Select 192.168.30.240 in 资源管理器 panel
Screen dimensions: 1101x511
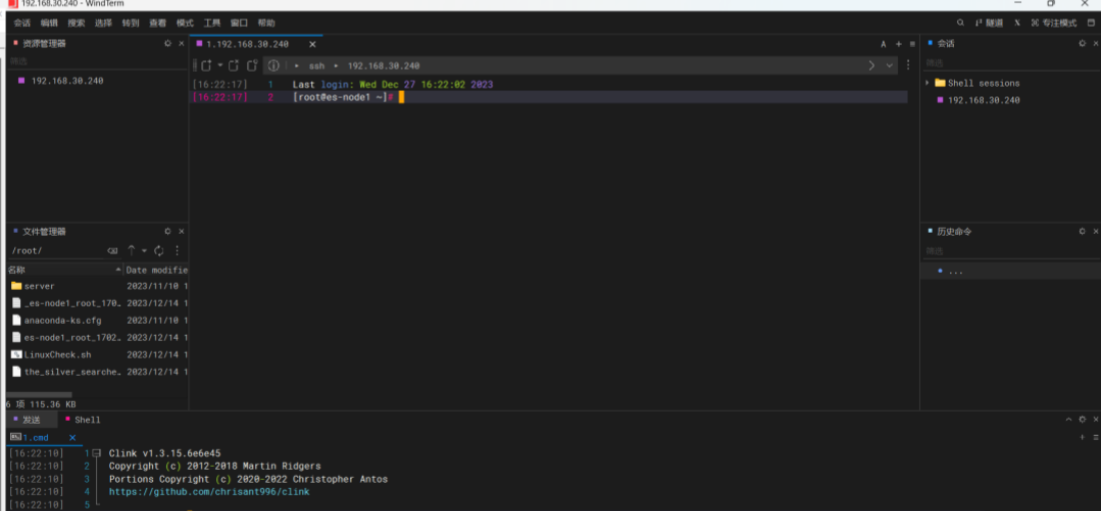coord(67,81)
